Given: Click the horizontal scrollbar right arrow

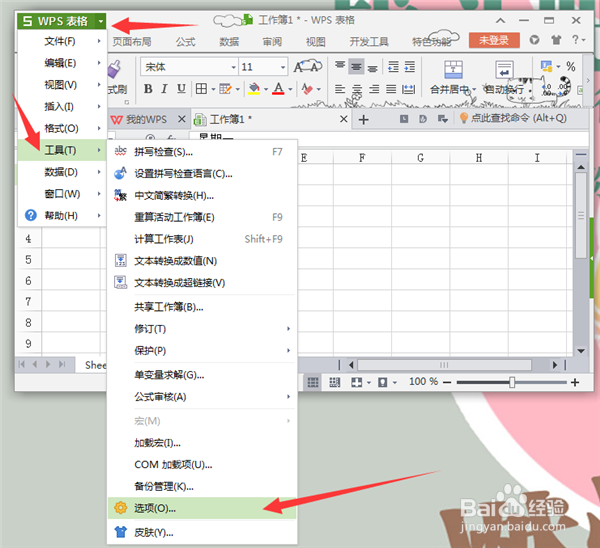Looking at the screenshot, I should (x=555, y=365).
